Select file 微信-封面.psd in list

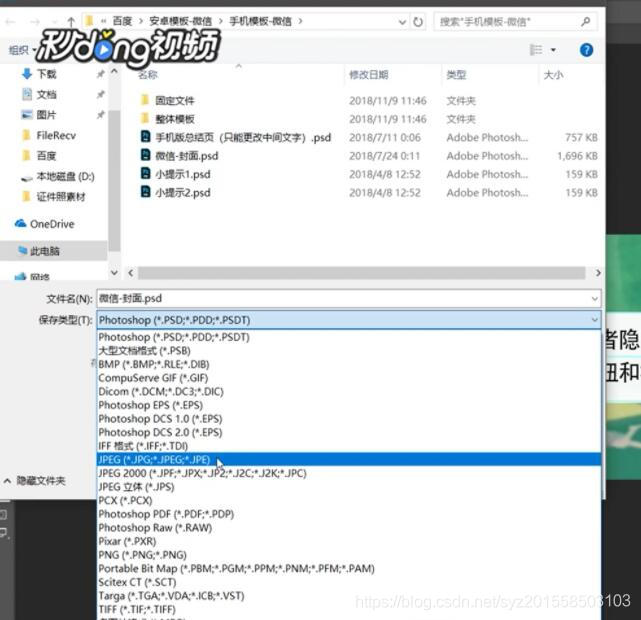(x=187, y=156)
